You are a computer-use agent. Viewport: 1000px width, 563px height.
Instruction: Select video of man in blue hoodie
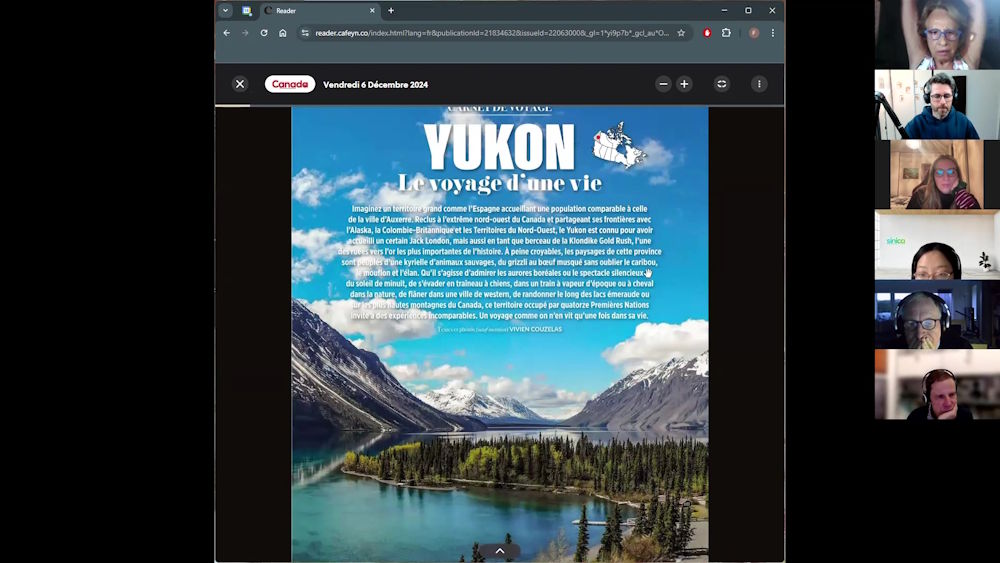click(x=937, y=105)
